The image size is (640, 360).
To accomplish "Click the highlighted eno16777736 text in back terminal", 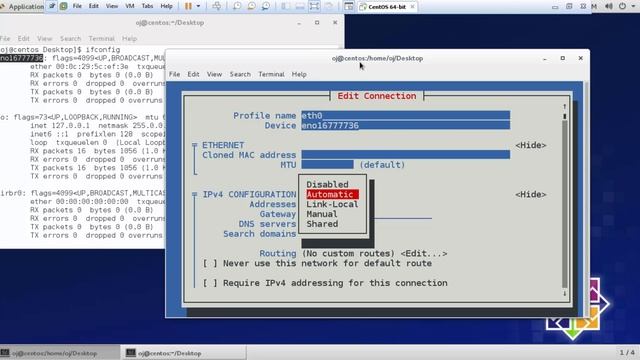I will pos(21,58).
